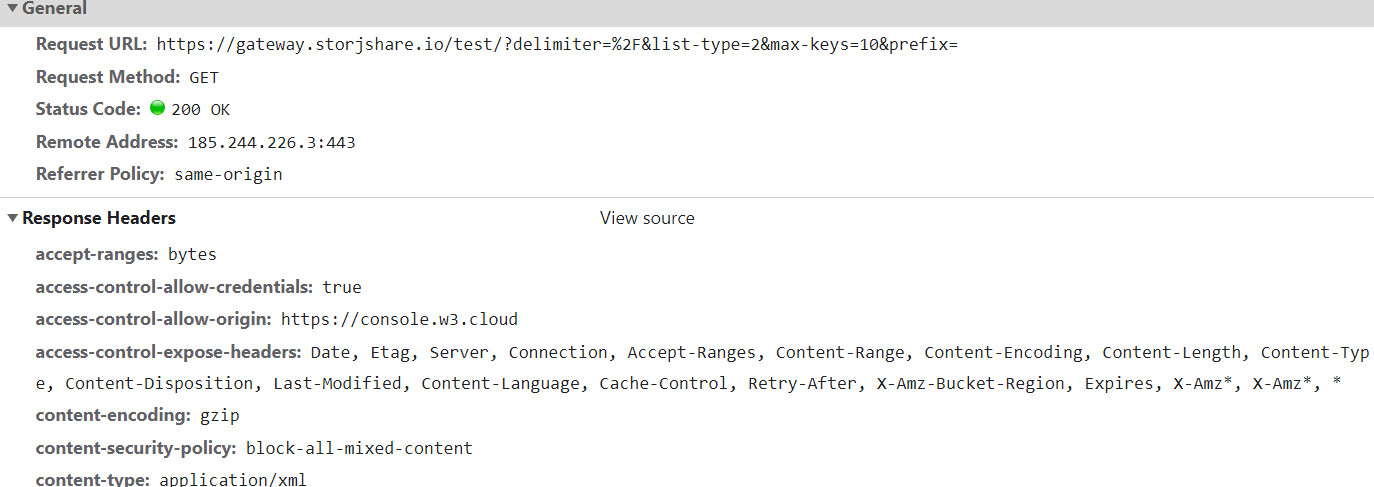Click the Response Headers section title
This screenshot has width=1374, height=487.
tap(99, 218)
